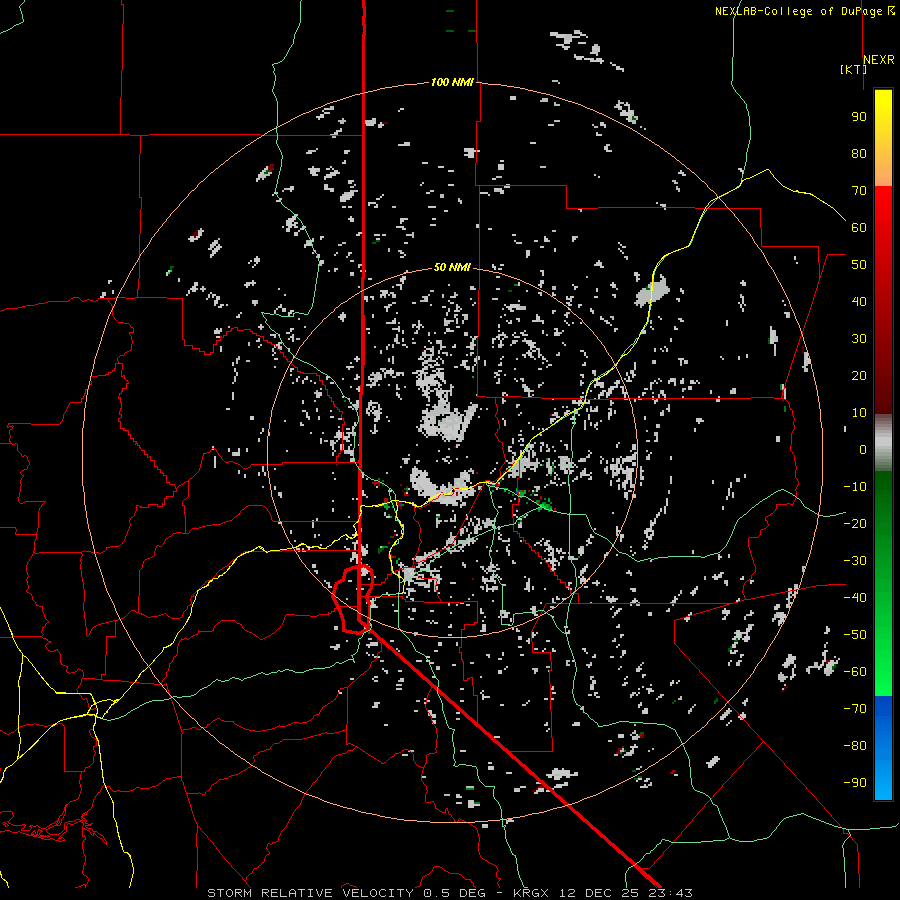The width and height of the screenshot is (900, 900).
Task: Click the positive 80 value on the velocity scale
Action: coord(859,153)
